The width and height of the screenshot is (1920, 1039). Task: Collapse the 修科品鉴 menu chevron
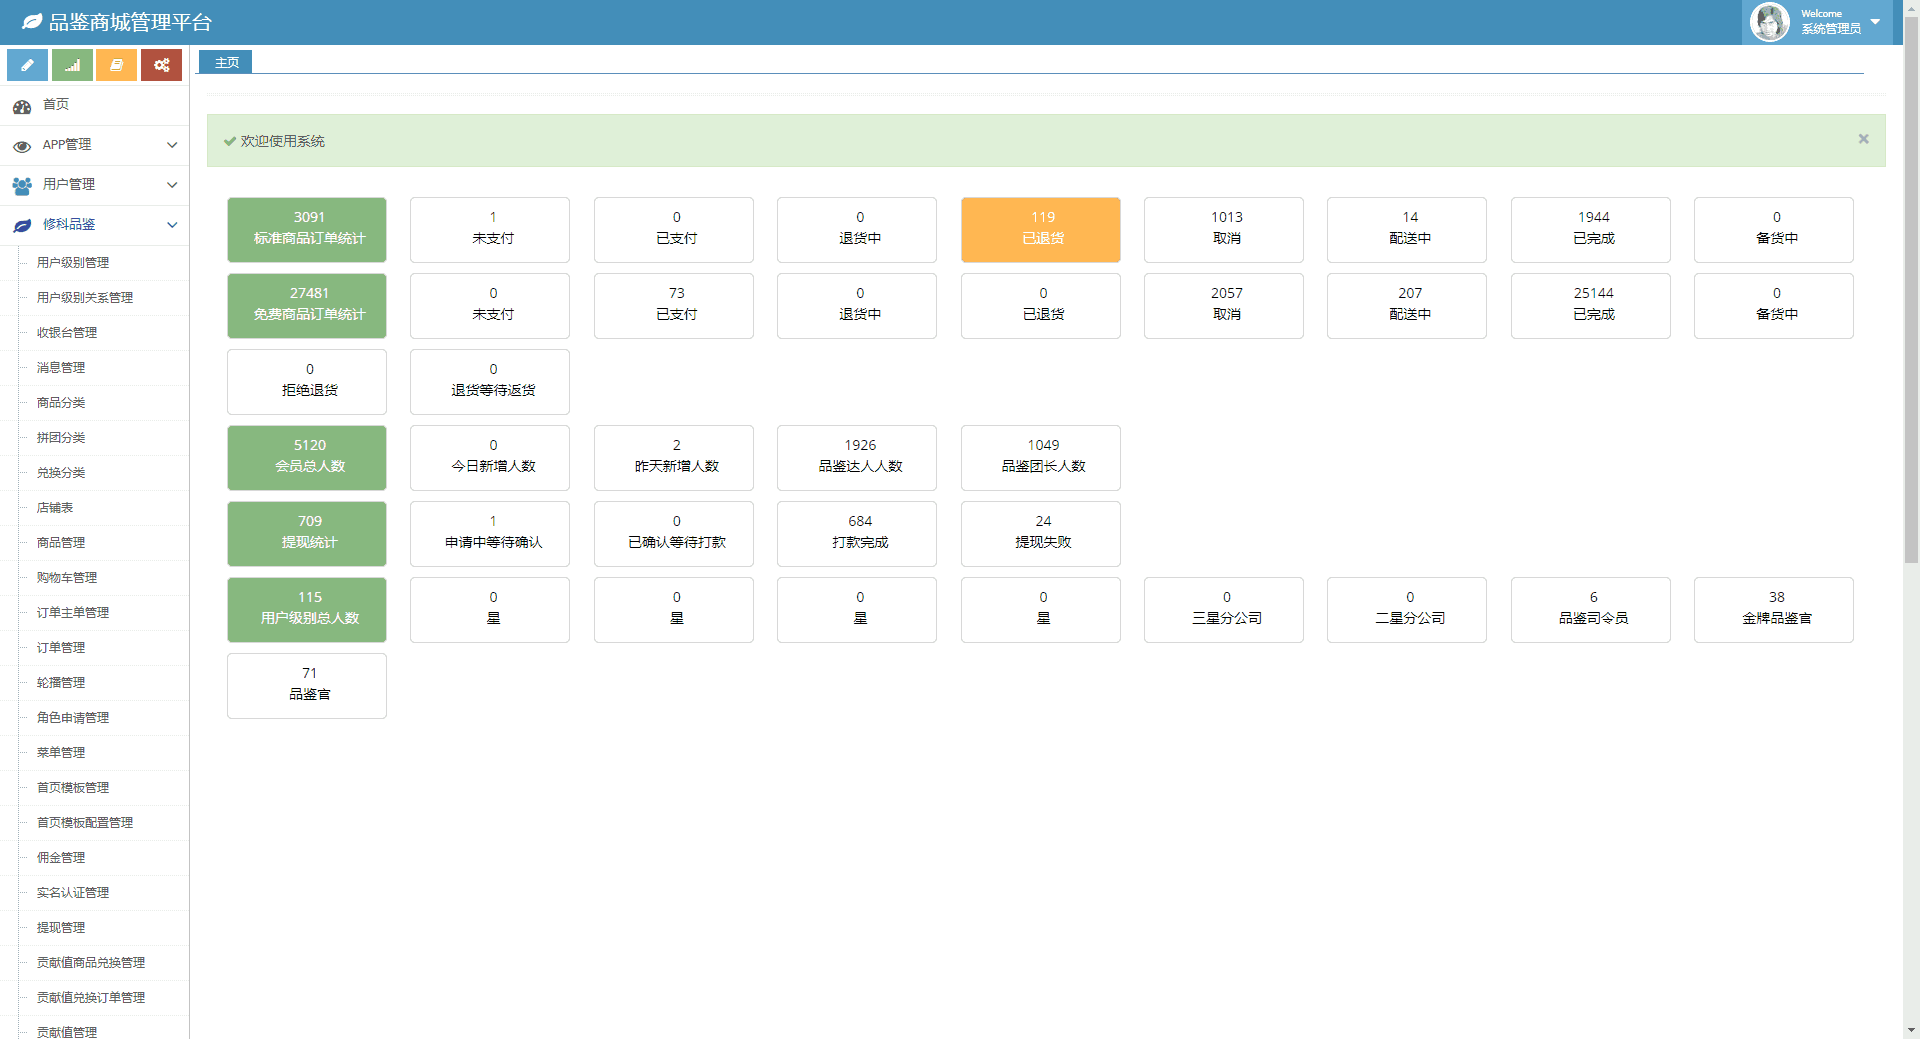click(172, 225)
